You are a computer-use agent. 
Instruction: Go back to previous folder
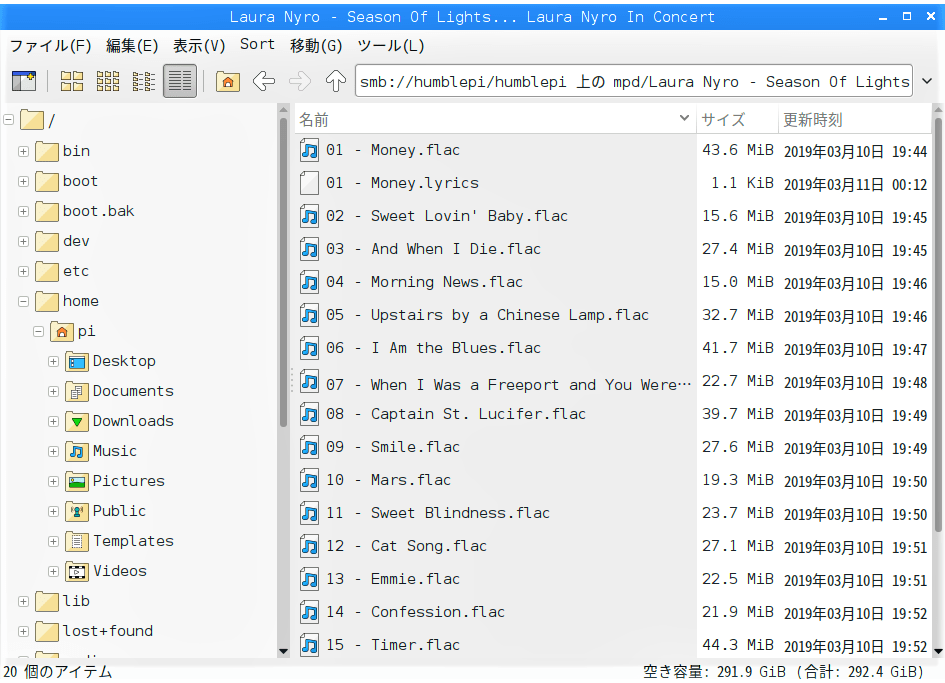pos(264,81)
